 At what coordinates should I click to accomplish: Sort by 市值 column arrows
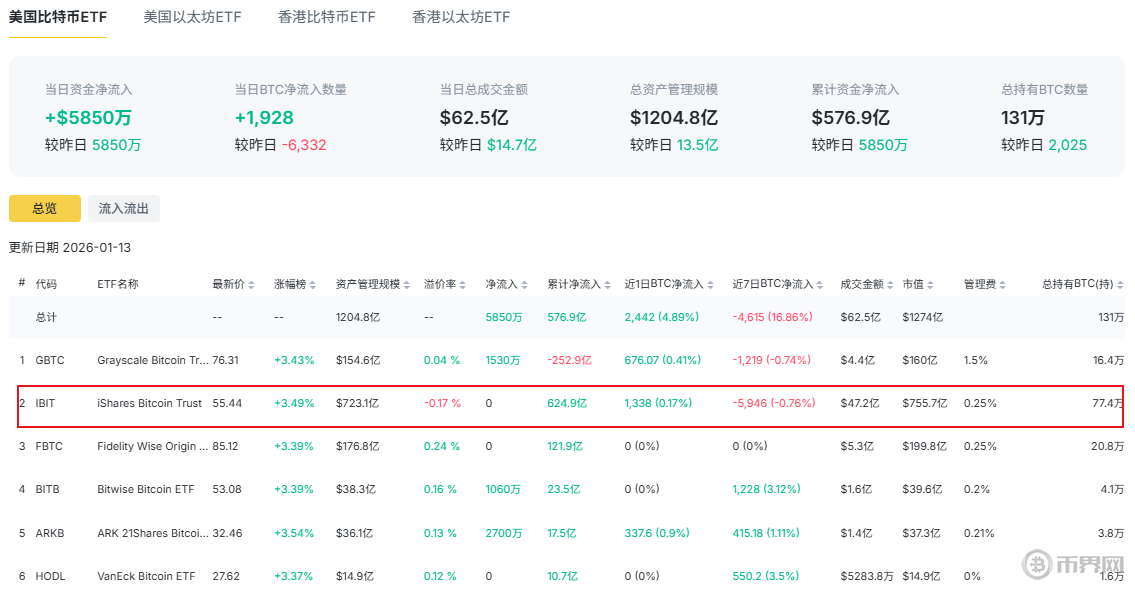(930, 285)
